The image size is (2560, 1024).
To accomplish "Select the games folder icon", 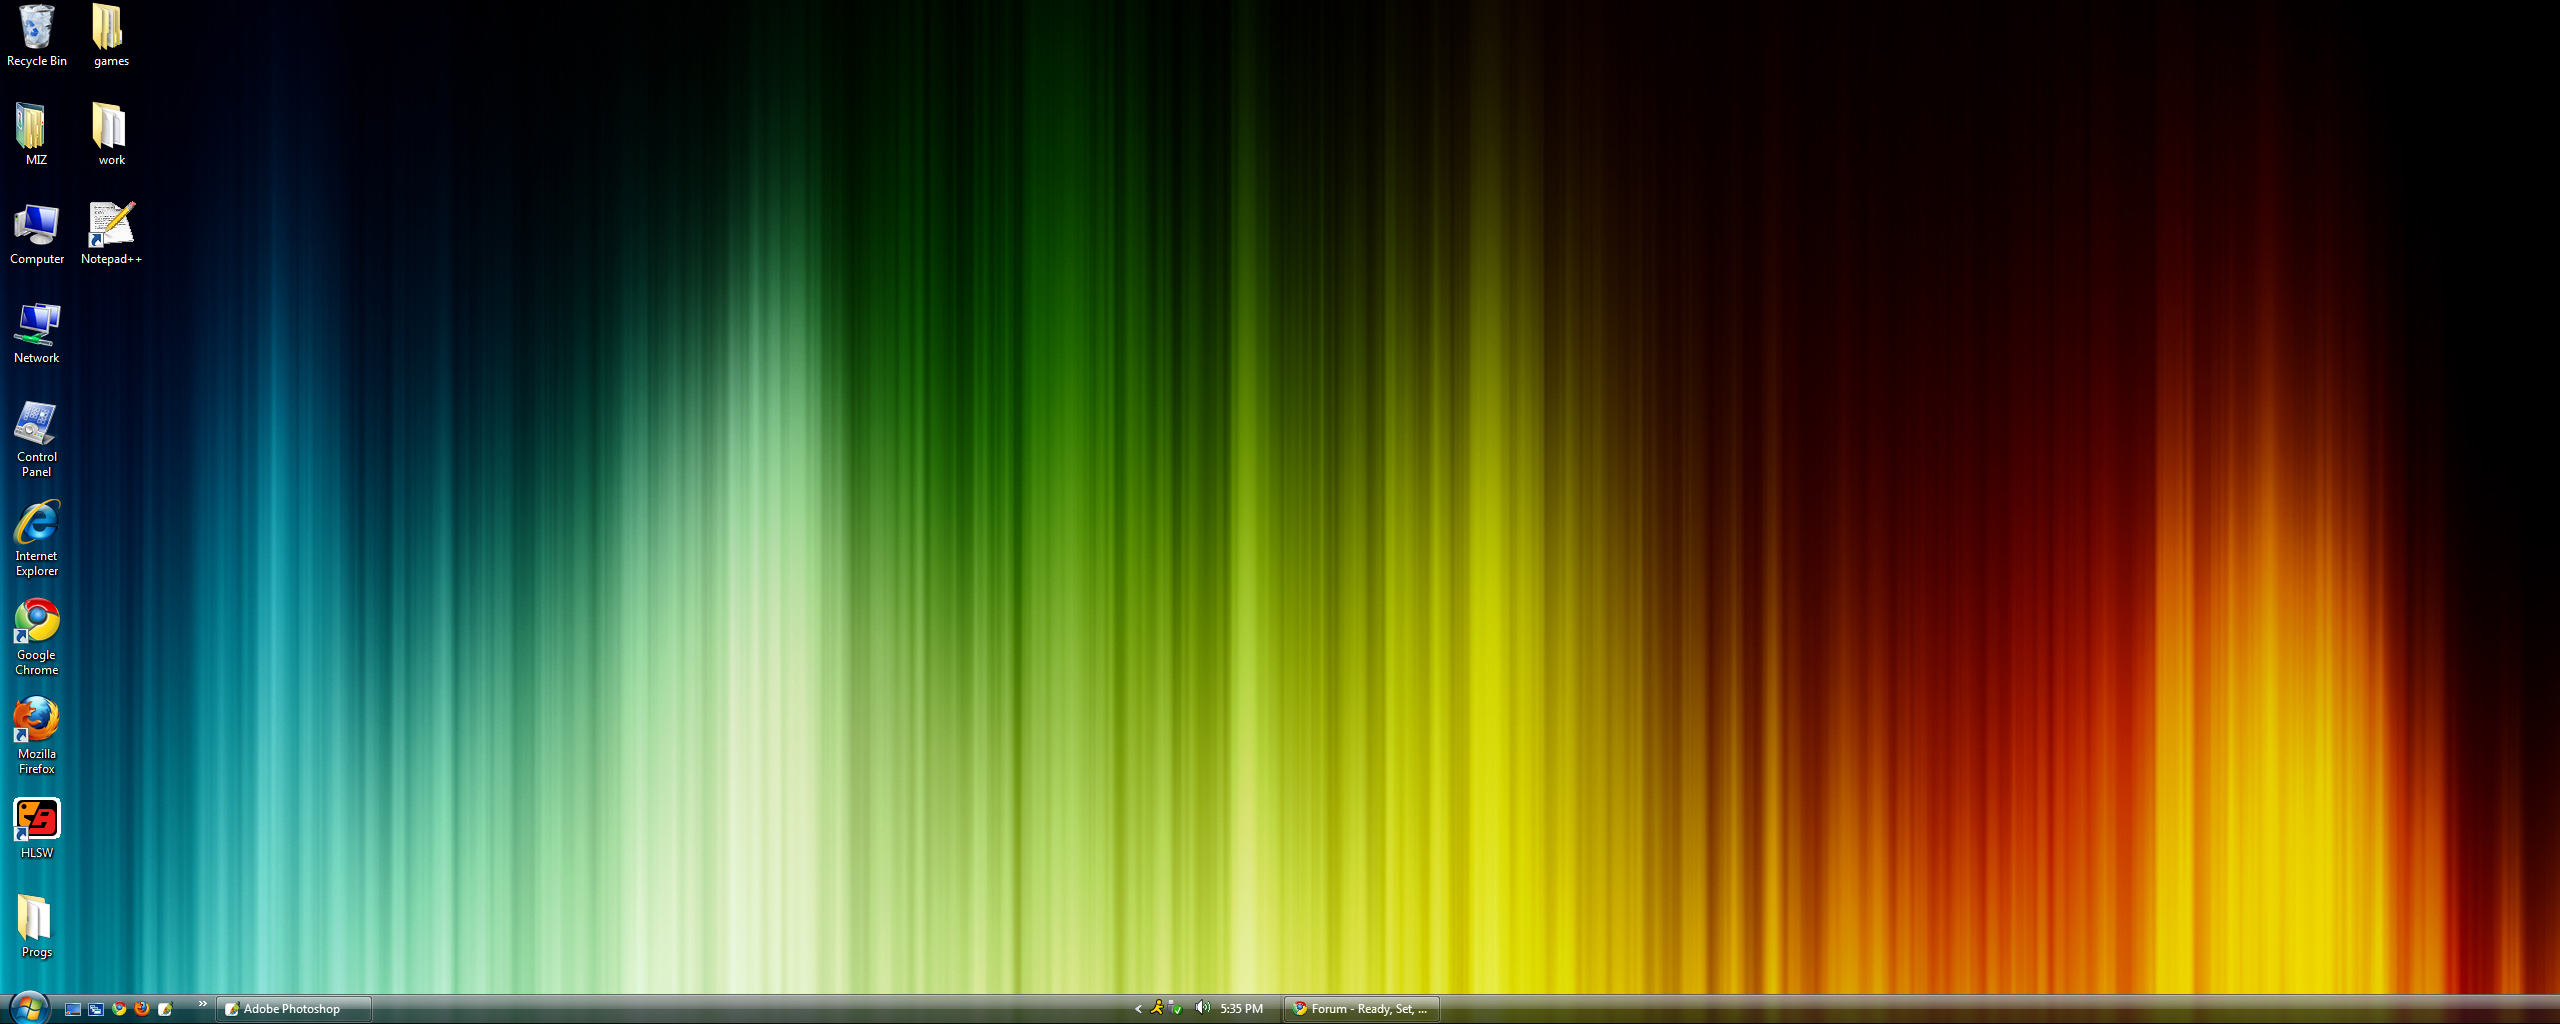I will [111, 35].
